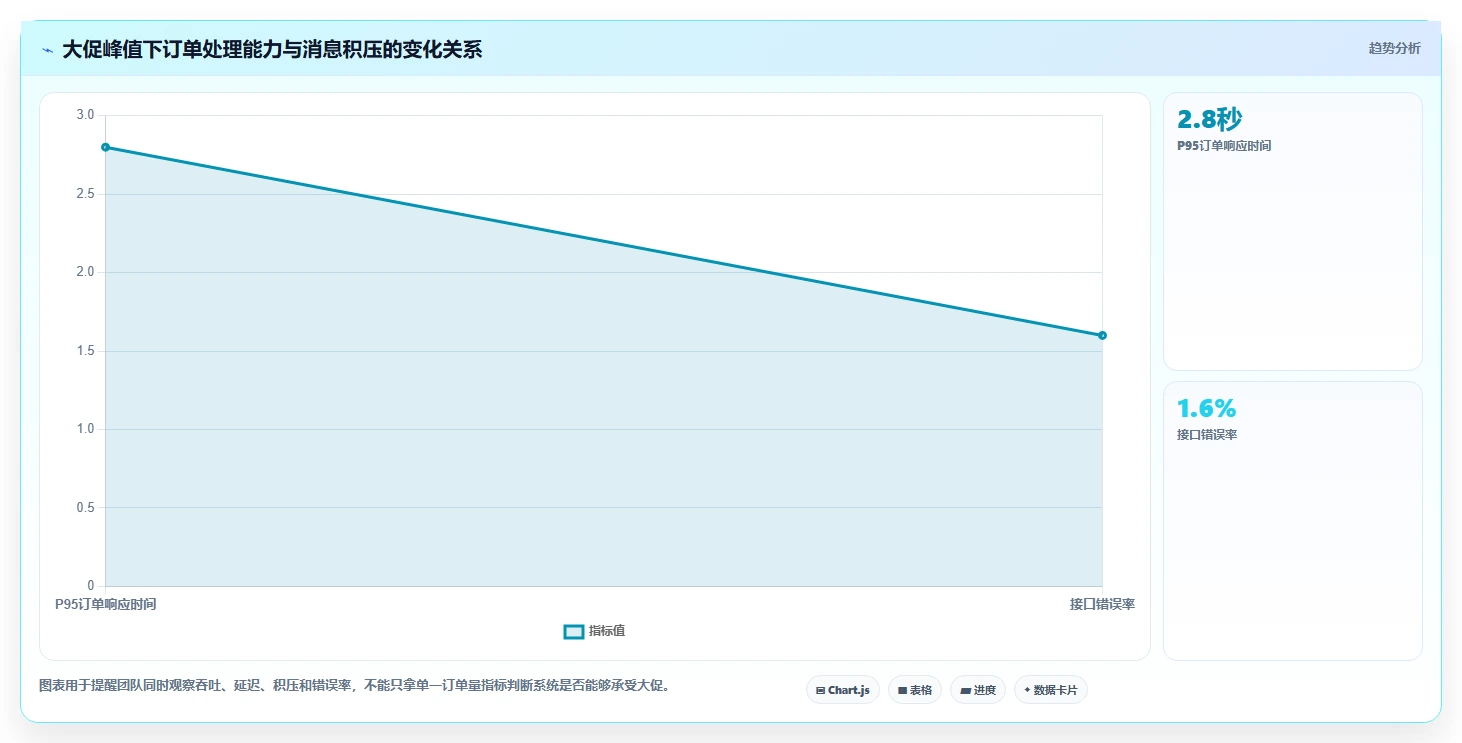The image size is (1462, 743).
Task: Click the 1.5 y-axis tick label
Action: [x=85, y=351]
